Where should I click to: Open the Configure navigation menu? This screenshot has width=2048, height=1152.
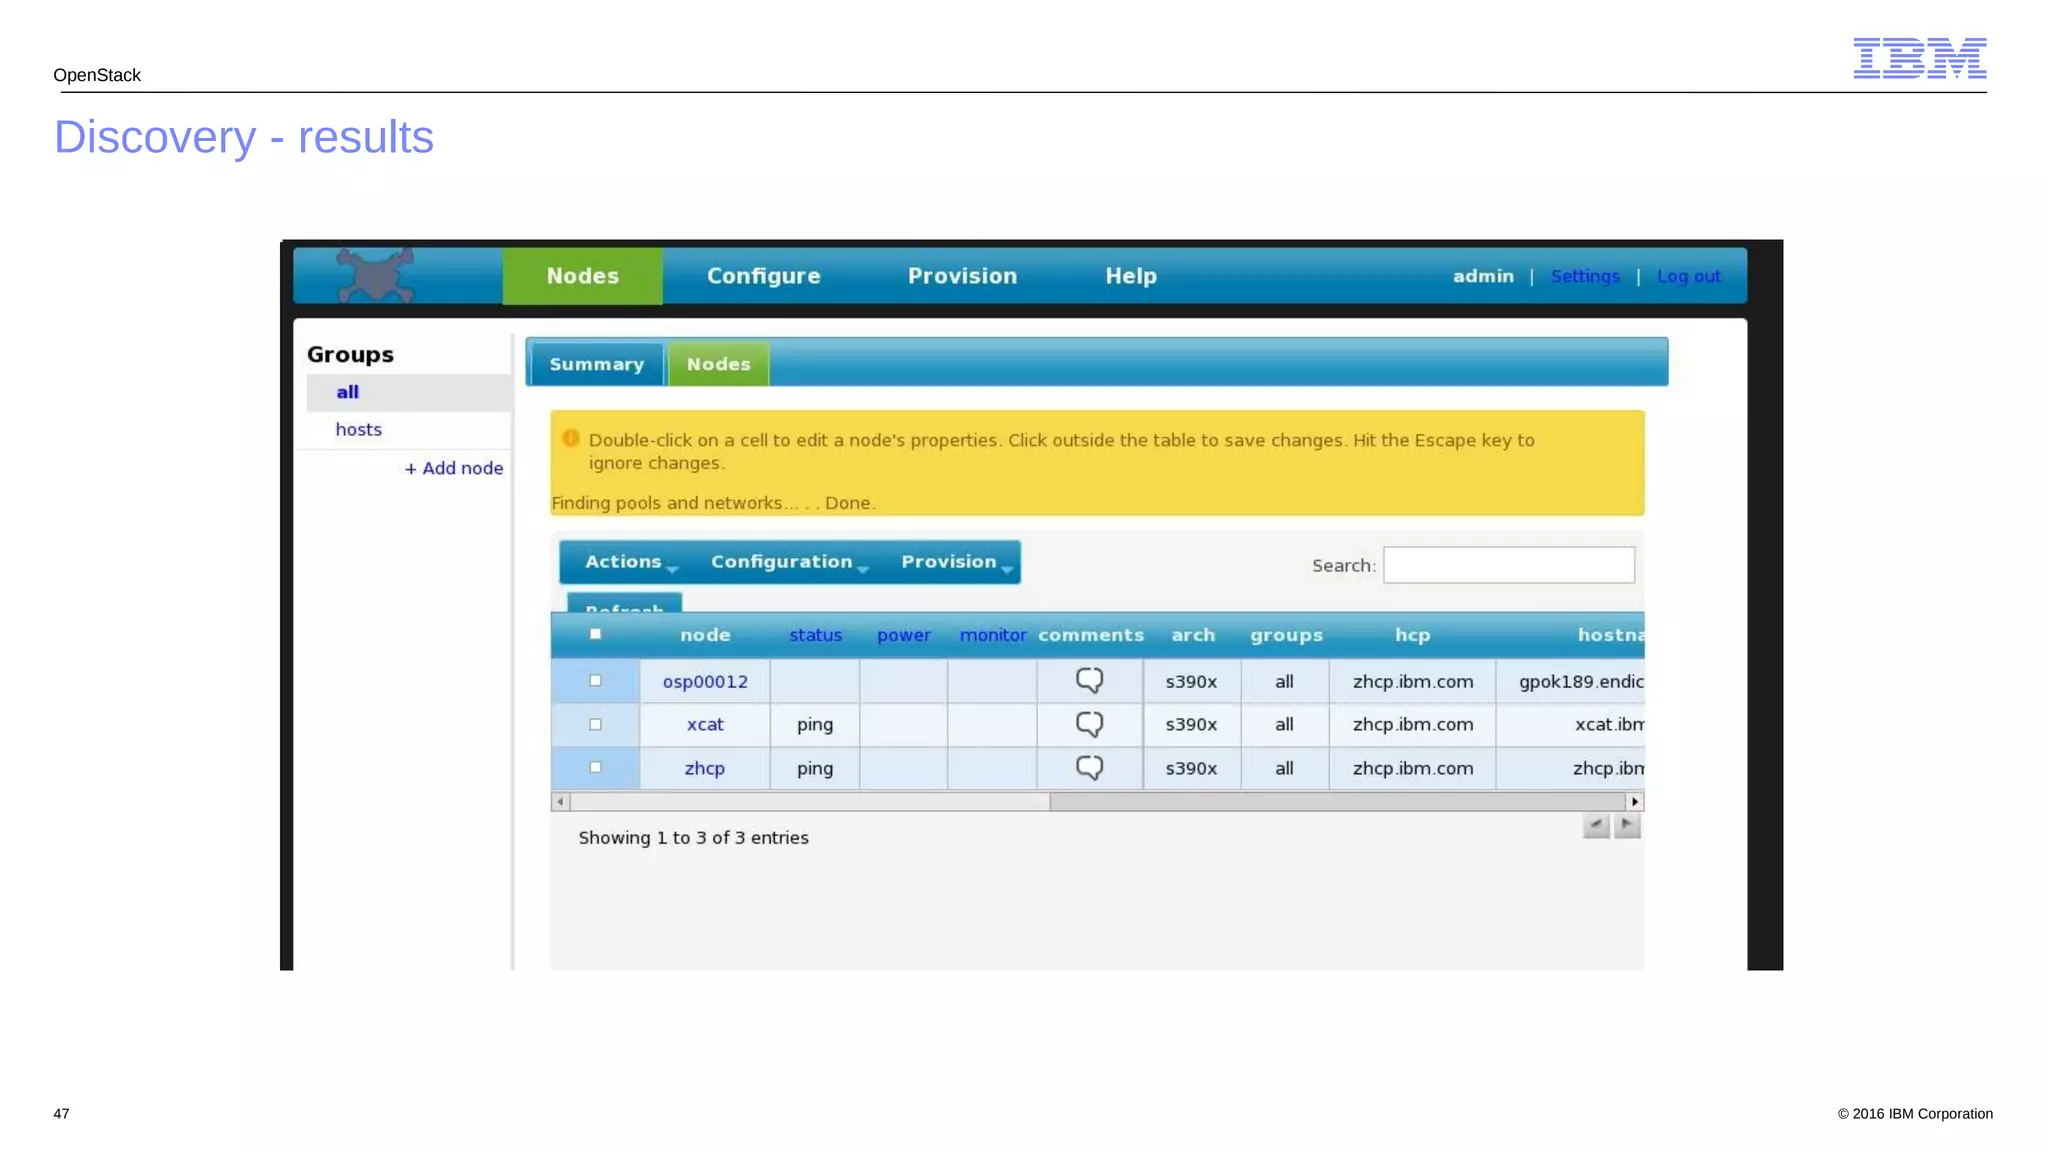click(763, 276)
